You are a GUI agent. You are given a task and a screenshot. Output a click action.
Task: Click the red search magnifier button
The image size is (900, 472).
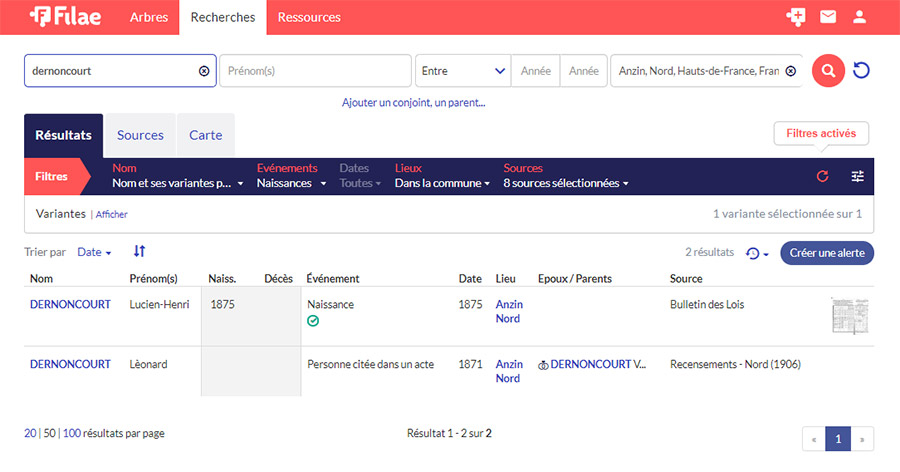(x=828, y=71)
